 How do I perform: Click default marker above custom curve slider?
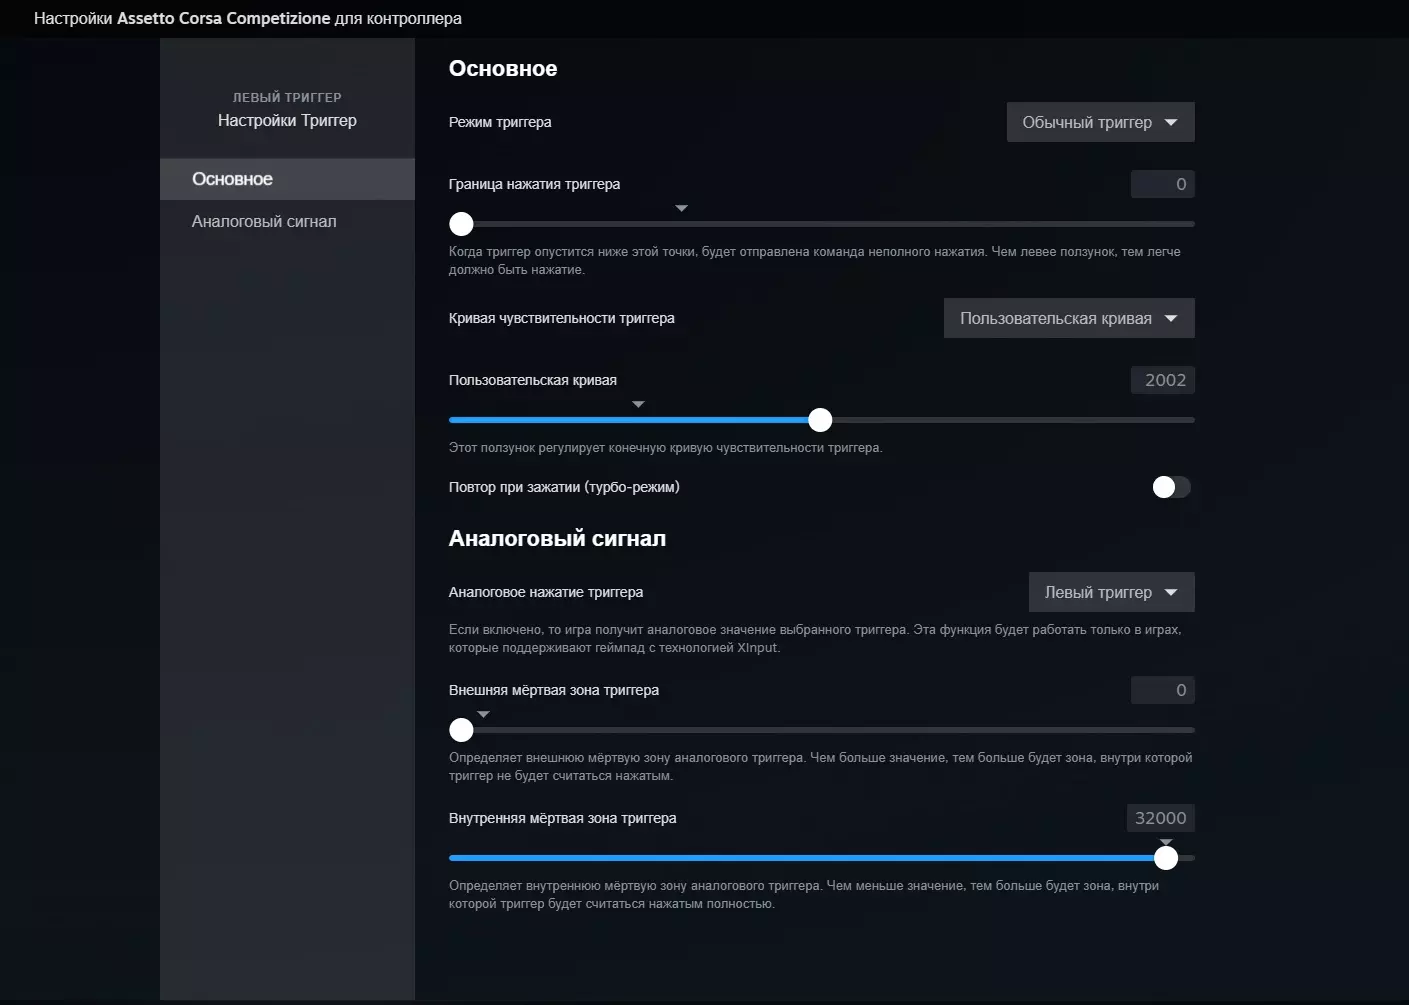(x=638, y=404)
